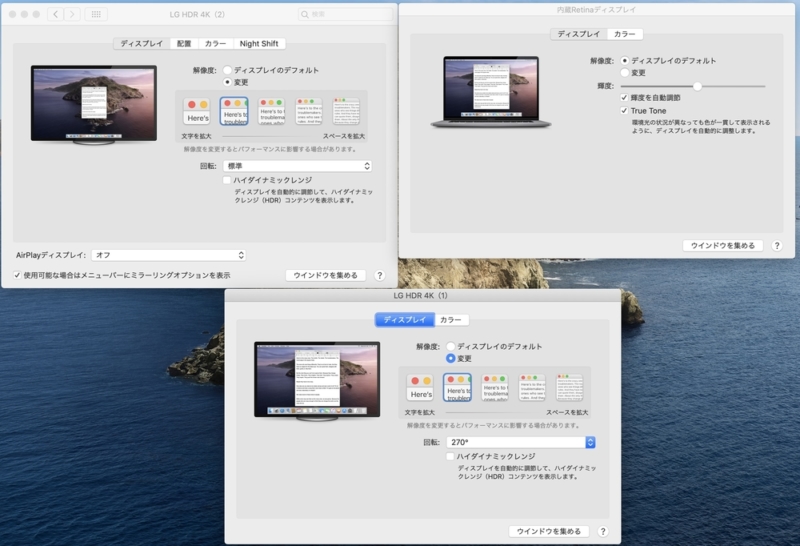This screenshot has width=800, height=546.
Task: Select 変更 radio in LG HDR 4K (2)
Action: coord(228,82)
